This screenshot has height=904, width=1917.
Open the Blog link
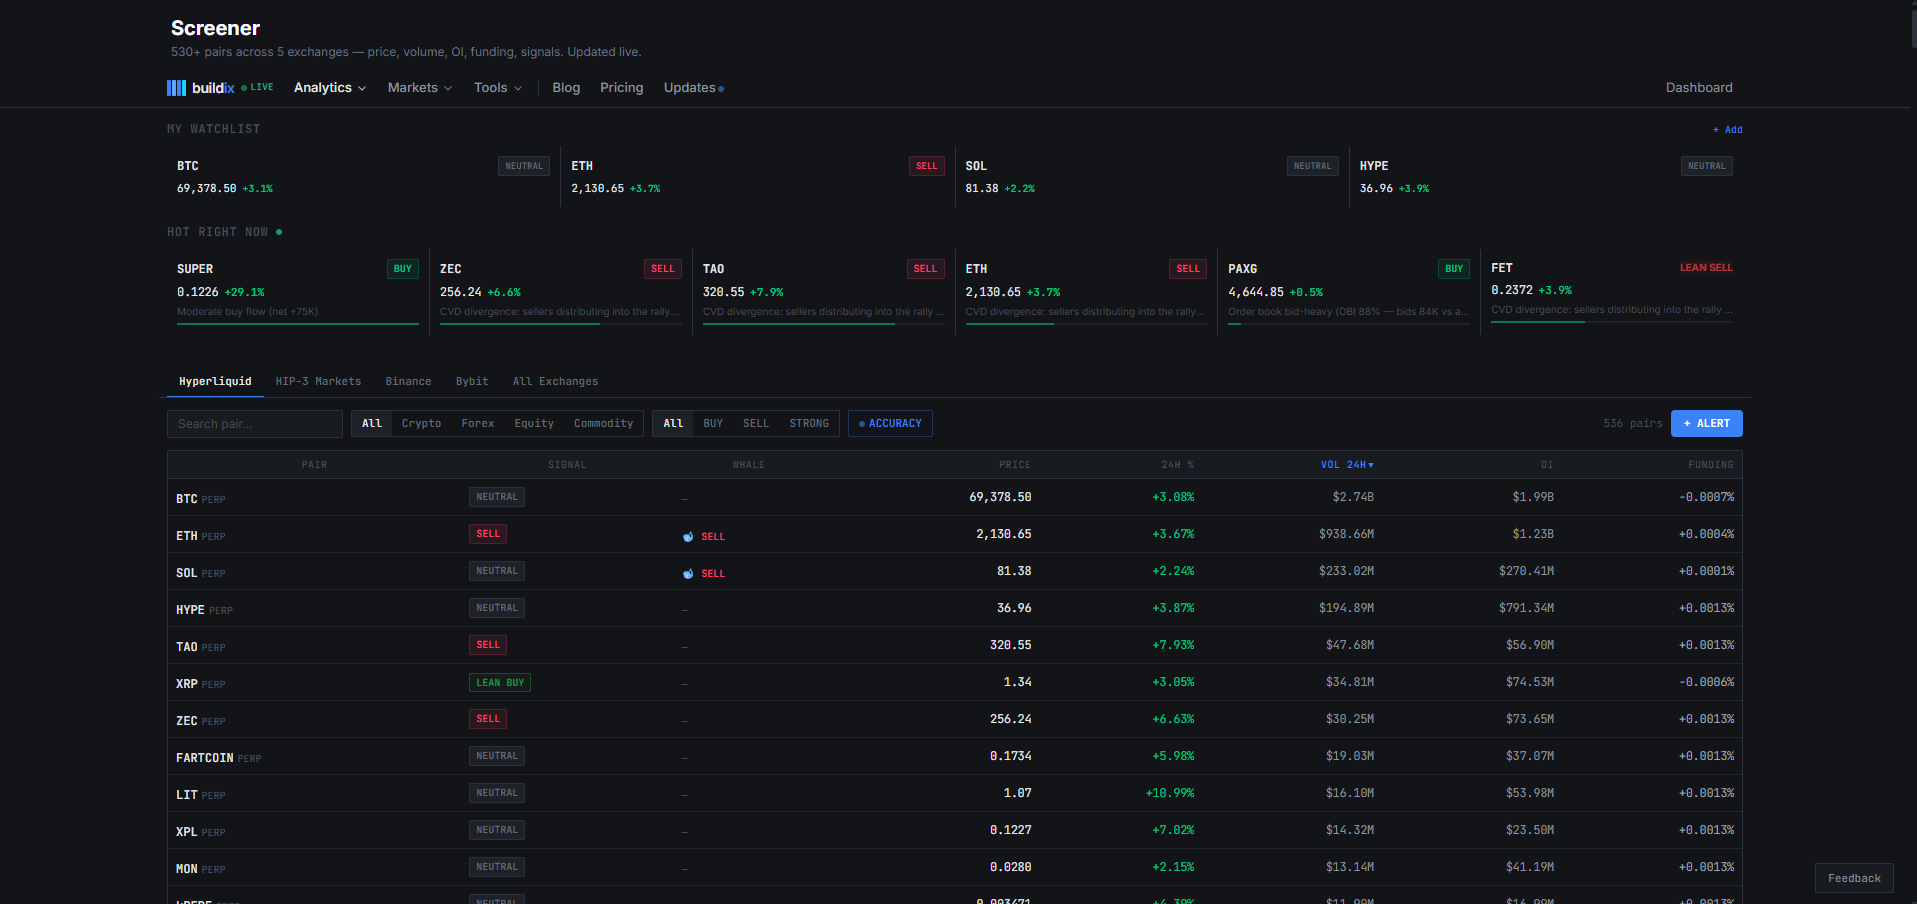tap(566, 88)
